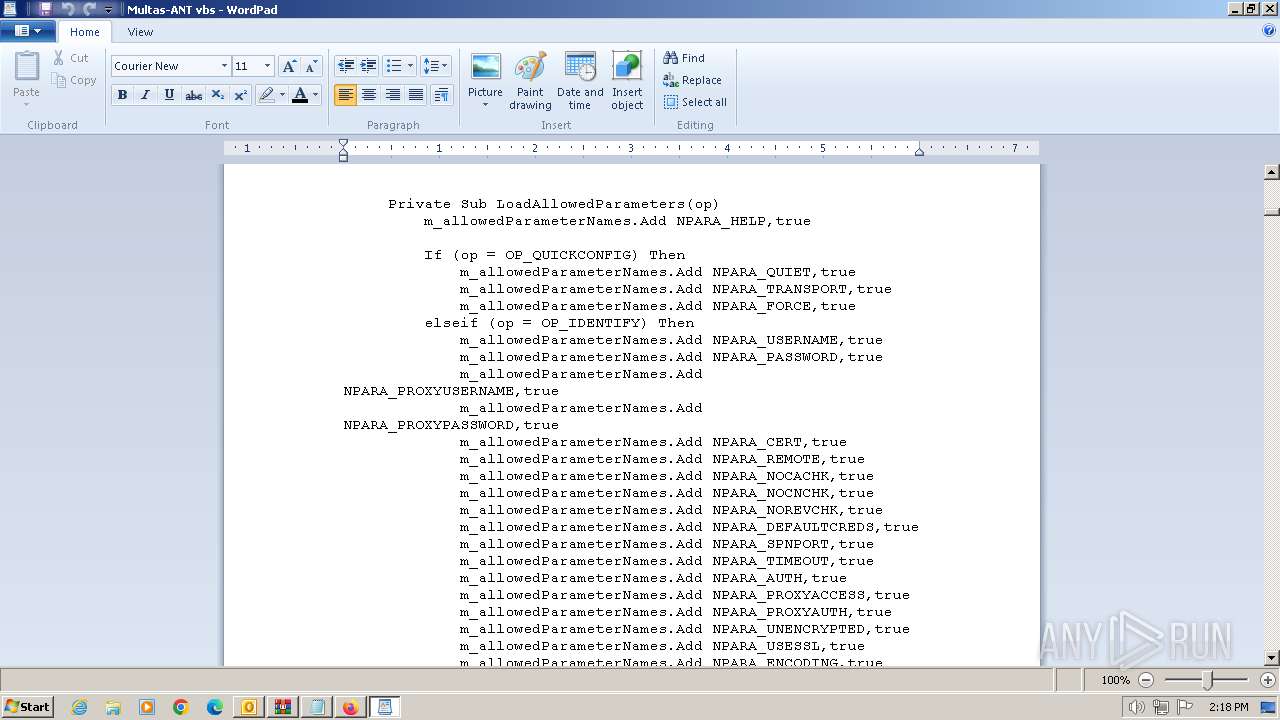Apply the font text color
This screenshot has height=720, width=1280.
pos(300,95)
